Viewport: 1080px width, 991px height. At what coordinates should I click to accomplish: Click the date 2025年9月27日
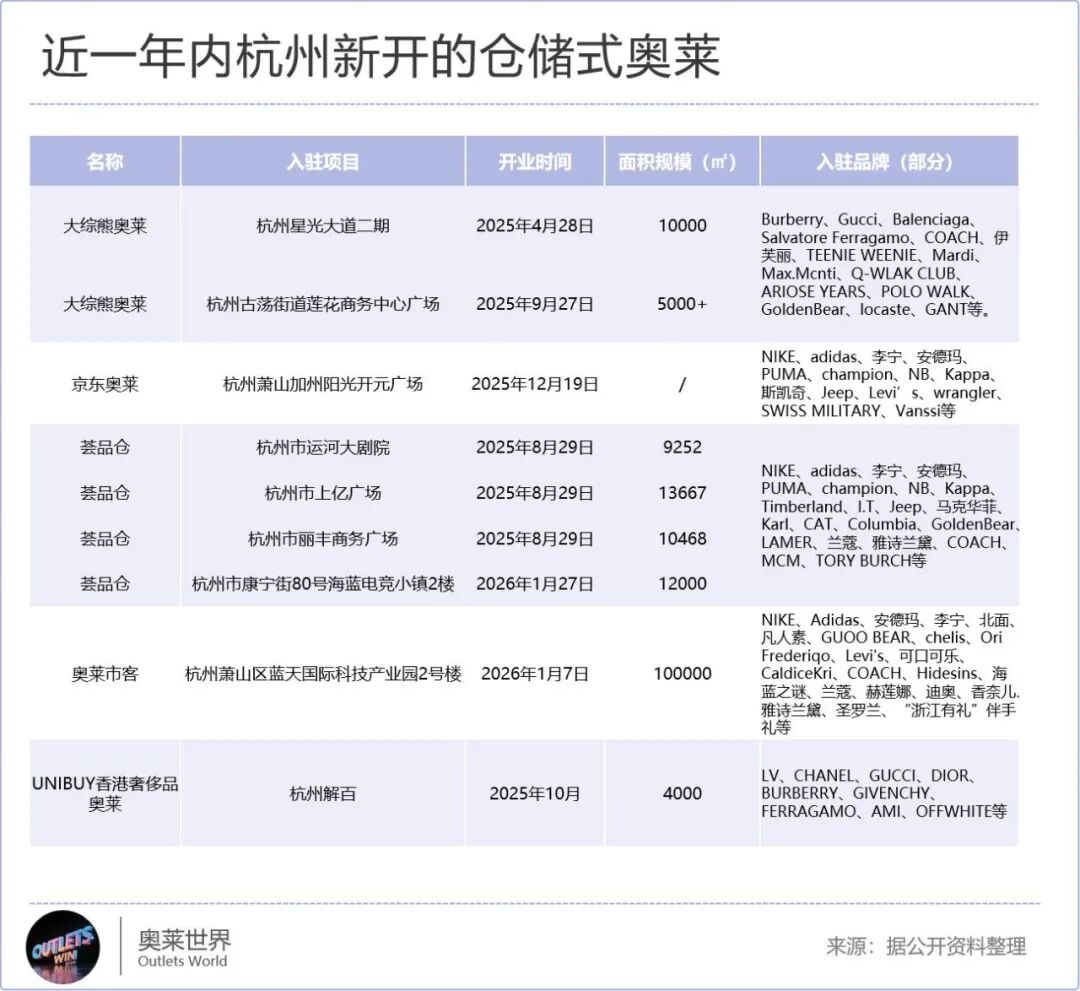pyautogui.click(x=535, y=304)
